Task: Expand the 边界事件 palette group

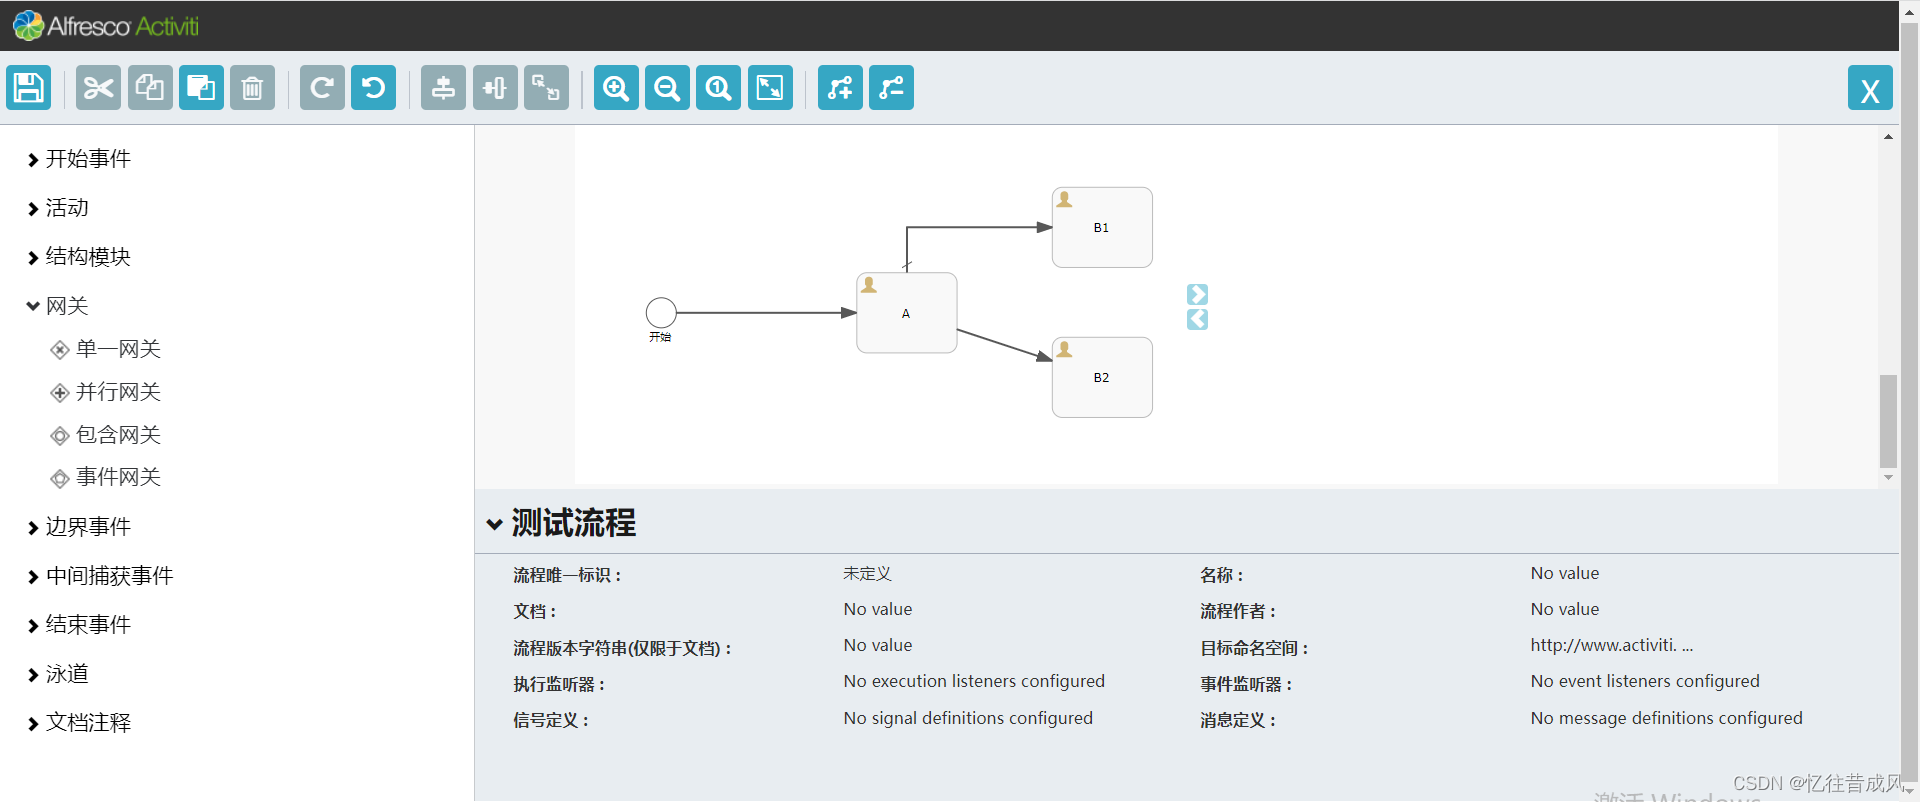Action: (x=80, y=527)
